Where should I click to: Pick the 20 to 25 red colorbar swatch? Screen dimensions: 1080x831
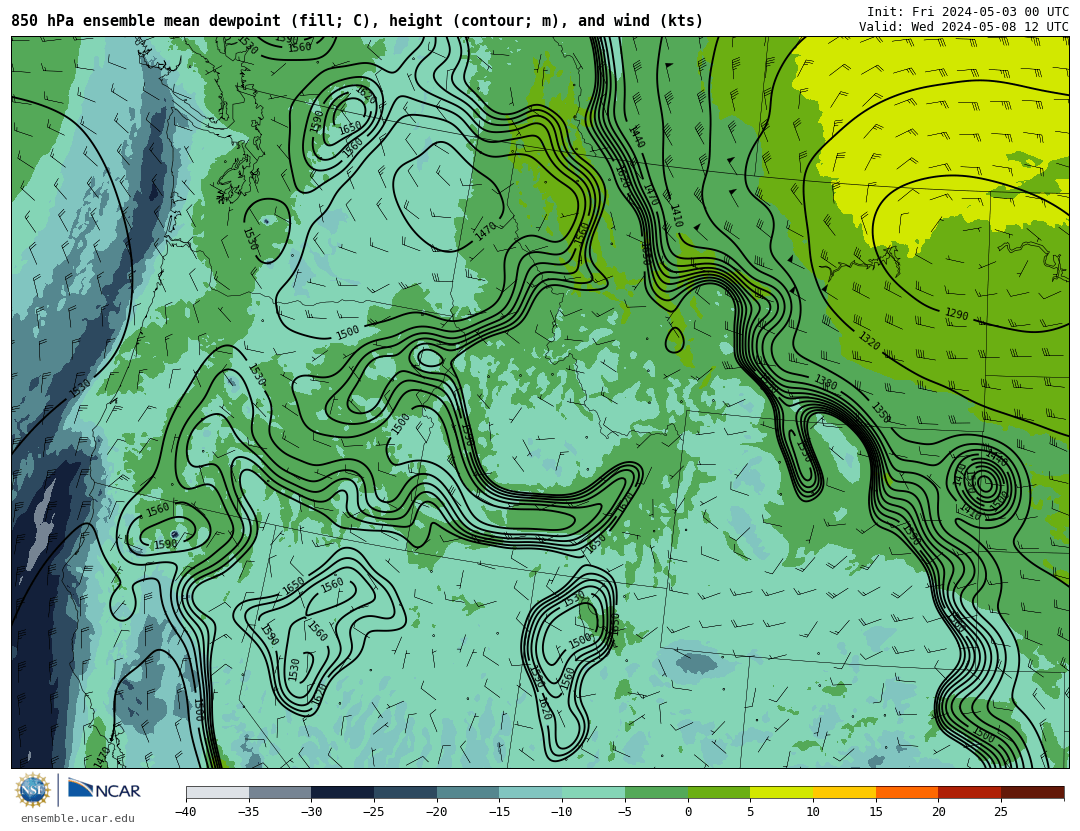(x=970, y=792)
